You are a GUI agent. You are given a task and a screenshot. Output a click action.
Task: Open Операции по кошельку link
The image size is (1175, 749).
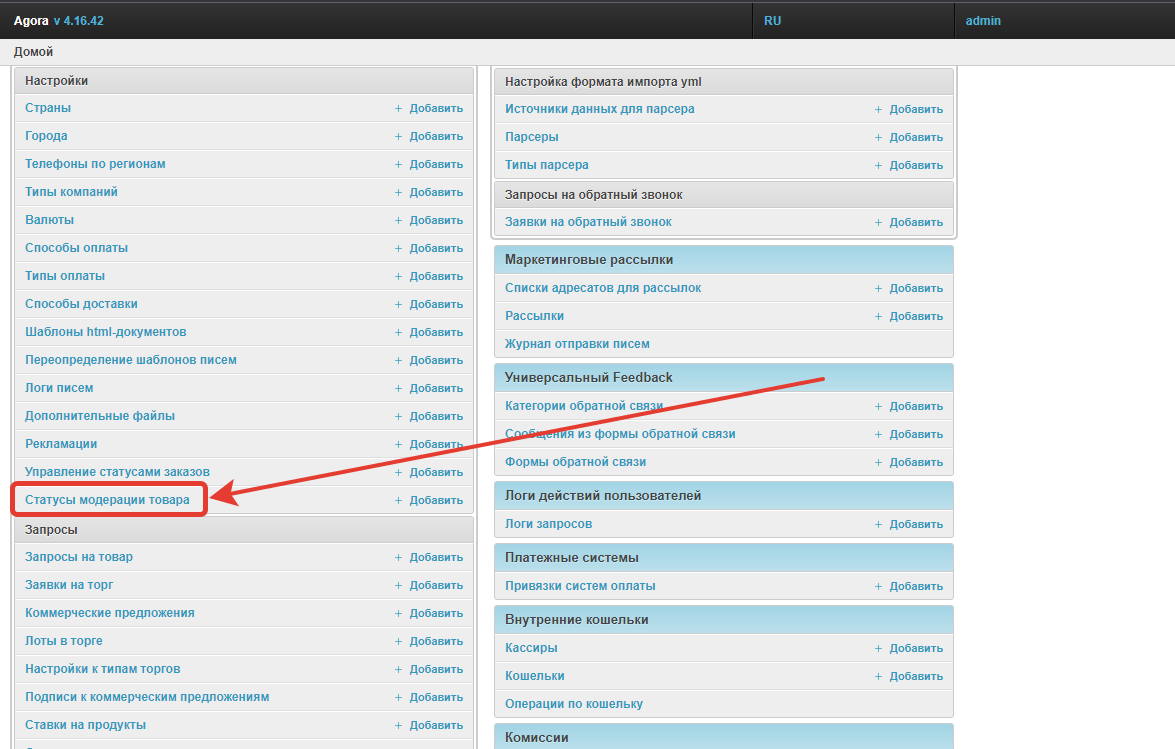click(574, 704)
